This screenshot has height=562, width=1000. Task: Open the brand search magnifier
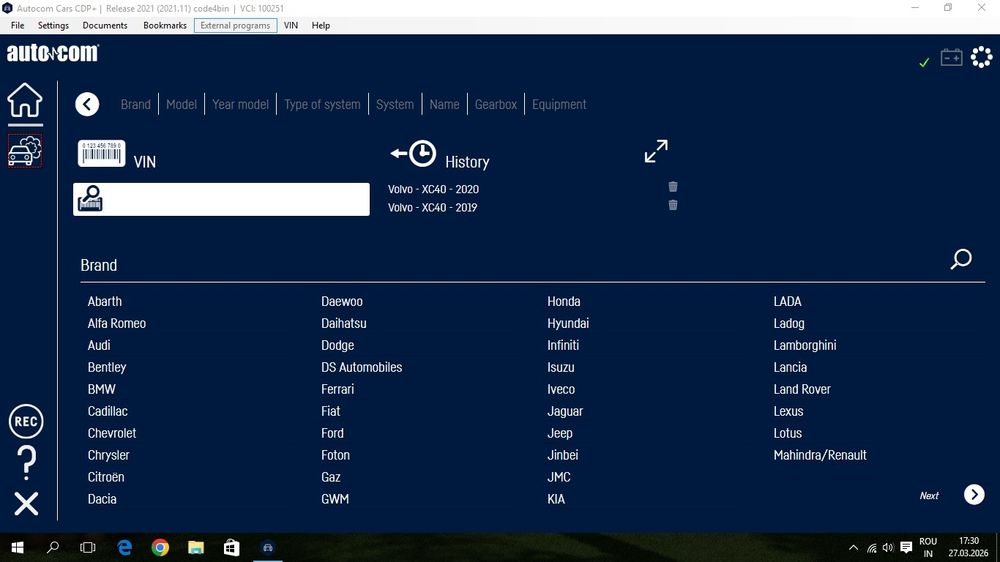(961, 259)
